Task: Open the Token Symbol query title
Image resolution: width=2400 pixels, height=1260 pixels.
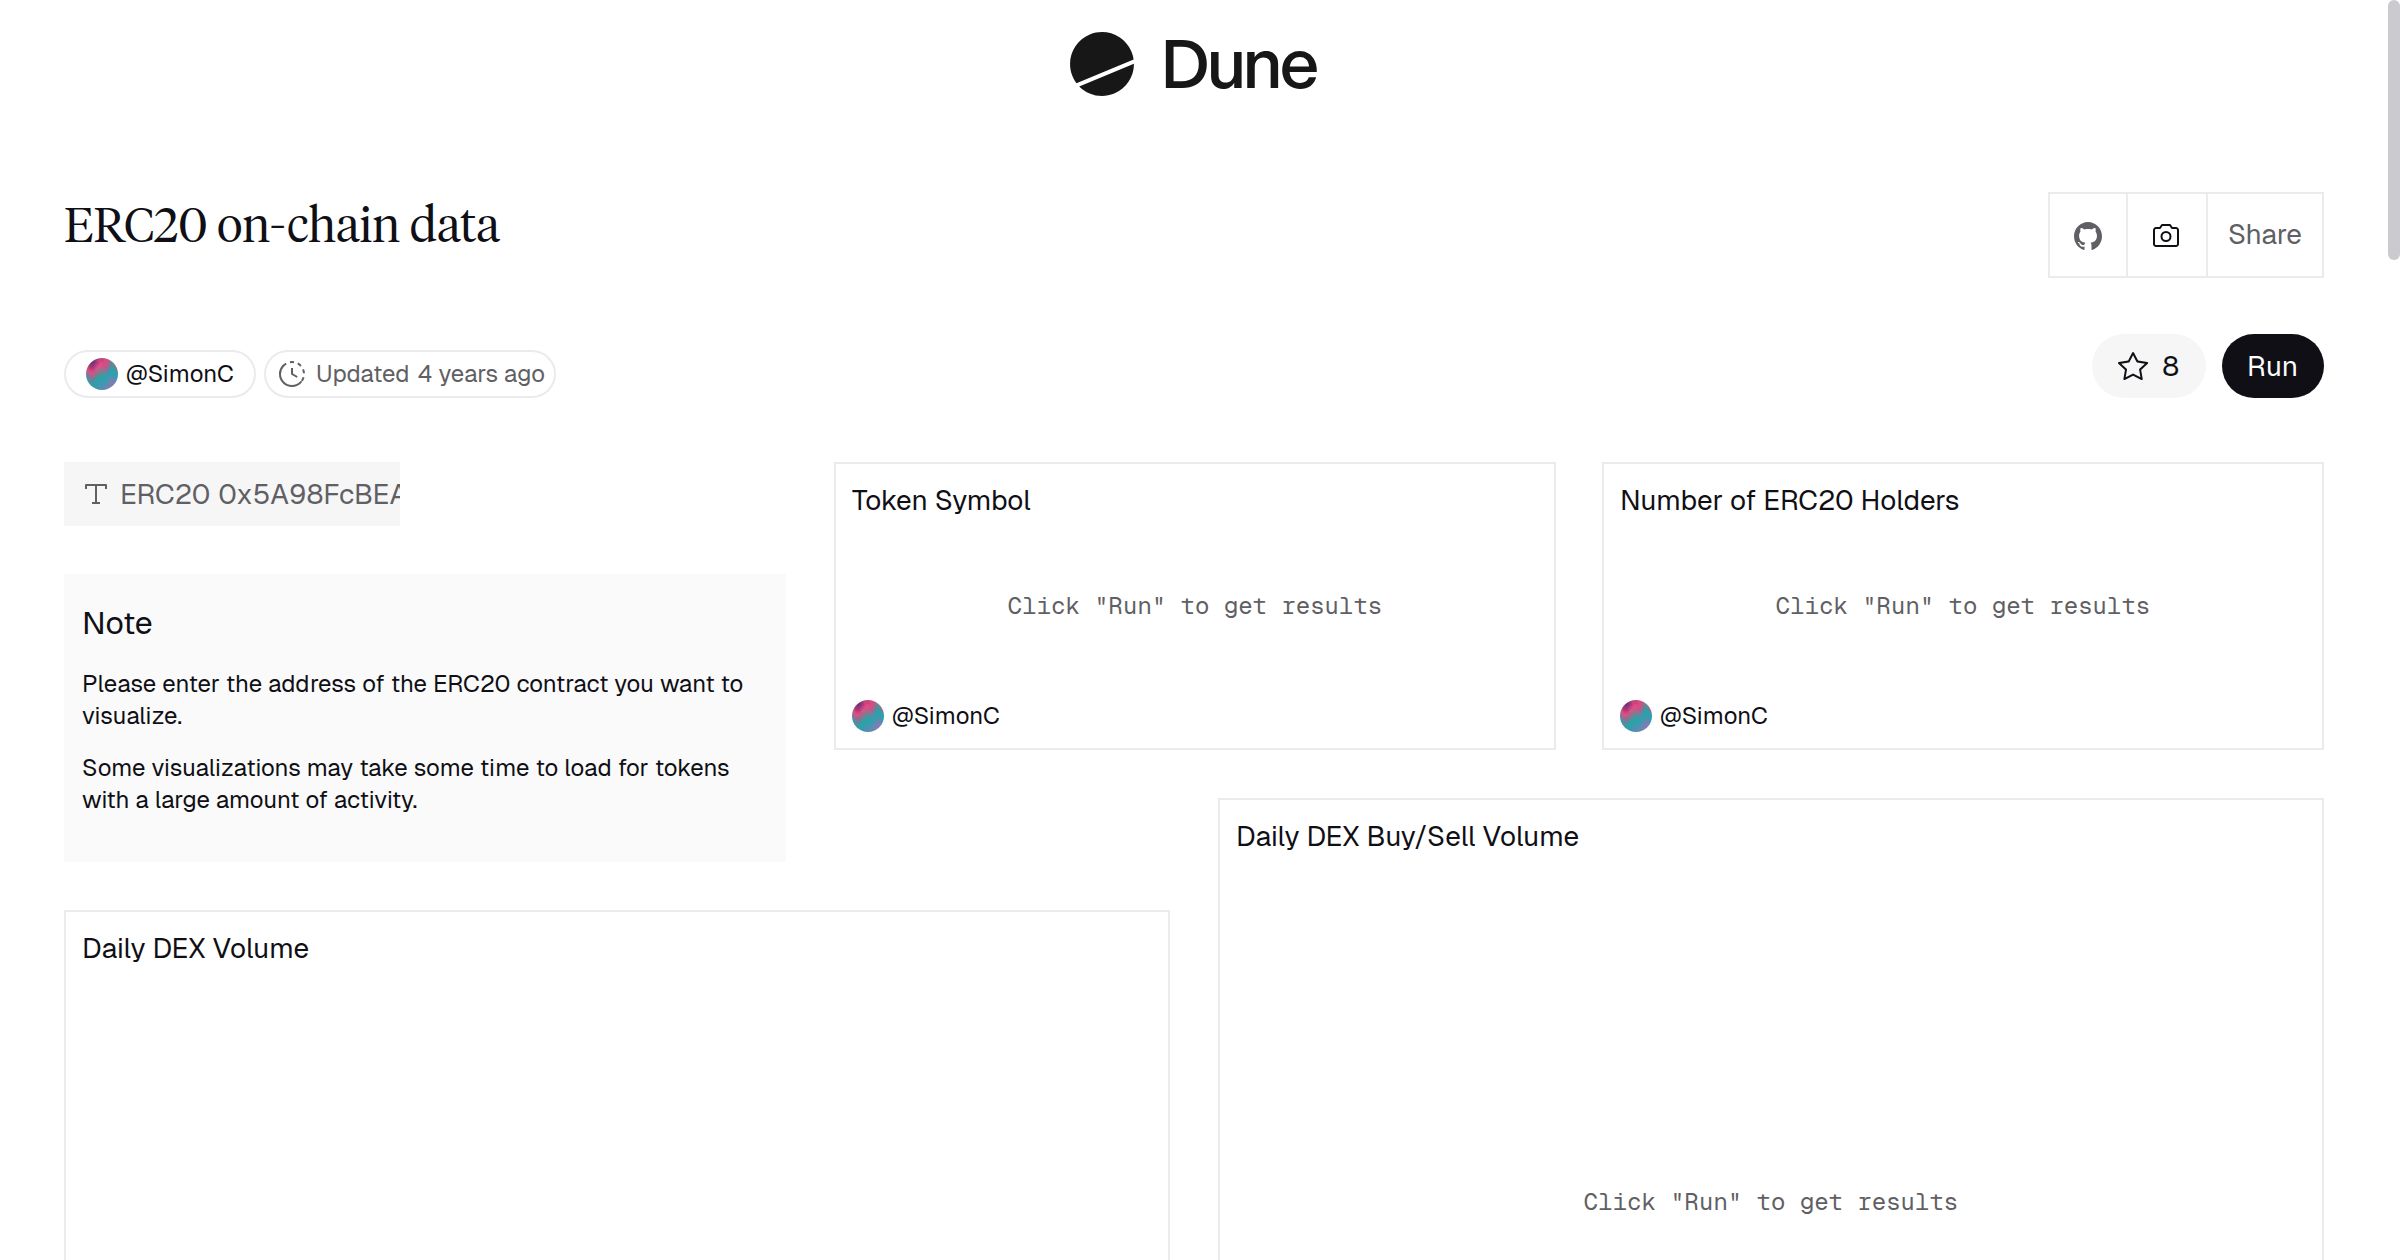Action: [940, 500]
